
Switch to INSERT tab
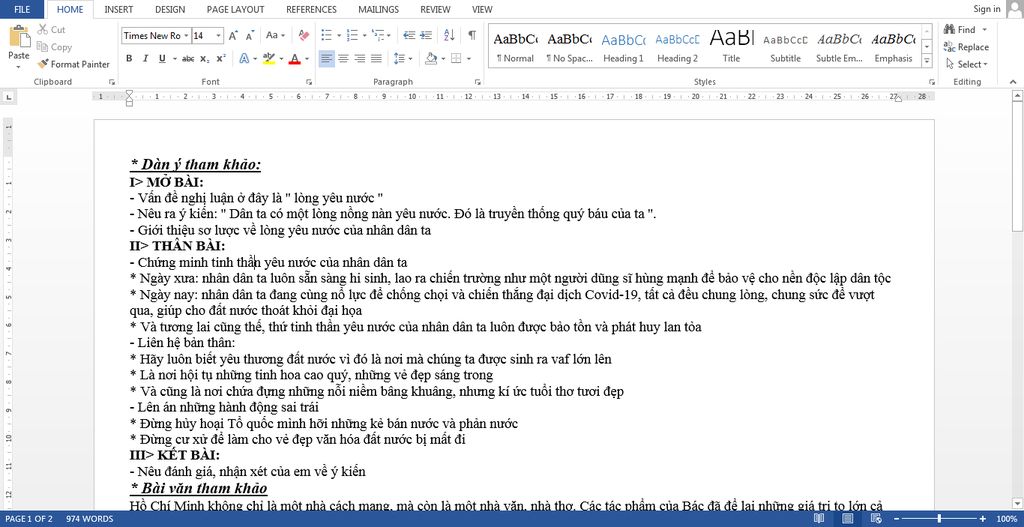coord(119,9)
